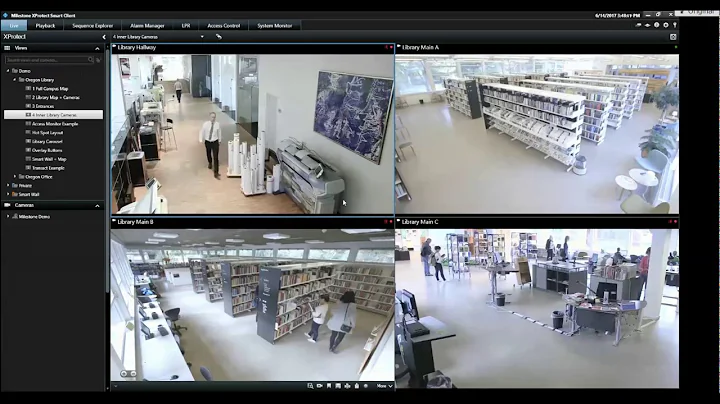
Task: Toggle full screen with the top-right button
Action: pyautogui.click(x=673, y=37)
